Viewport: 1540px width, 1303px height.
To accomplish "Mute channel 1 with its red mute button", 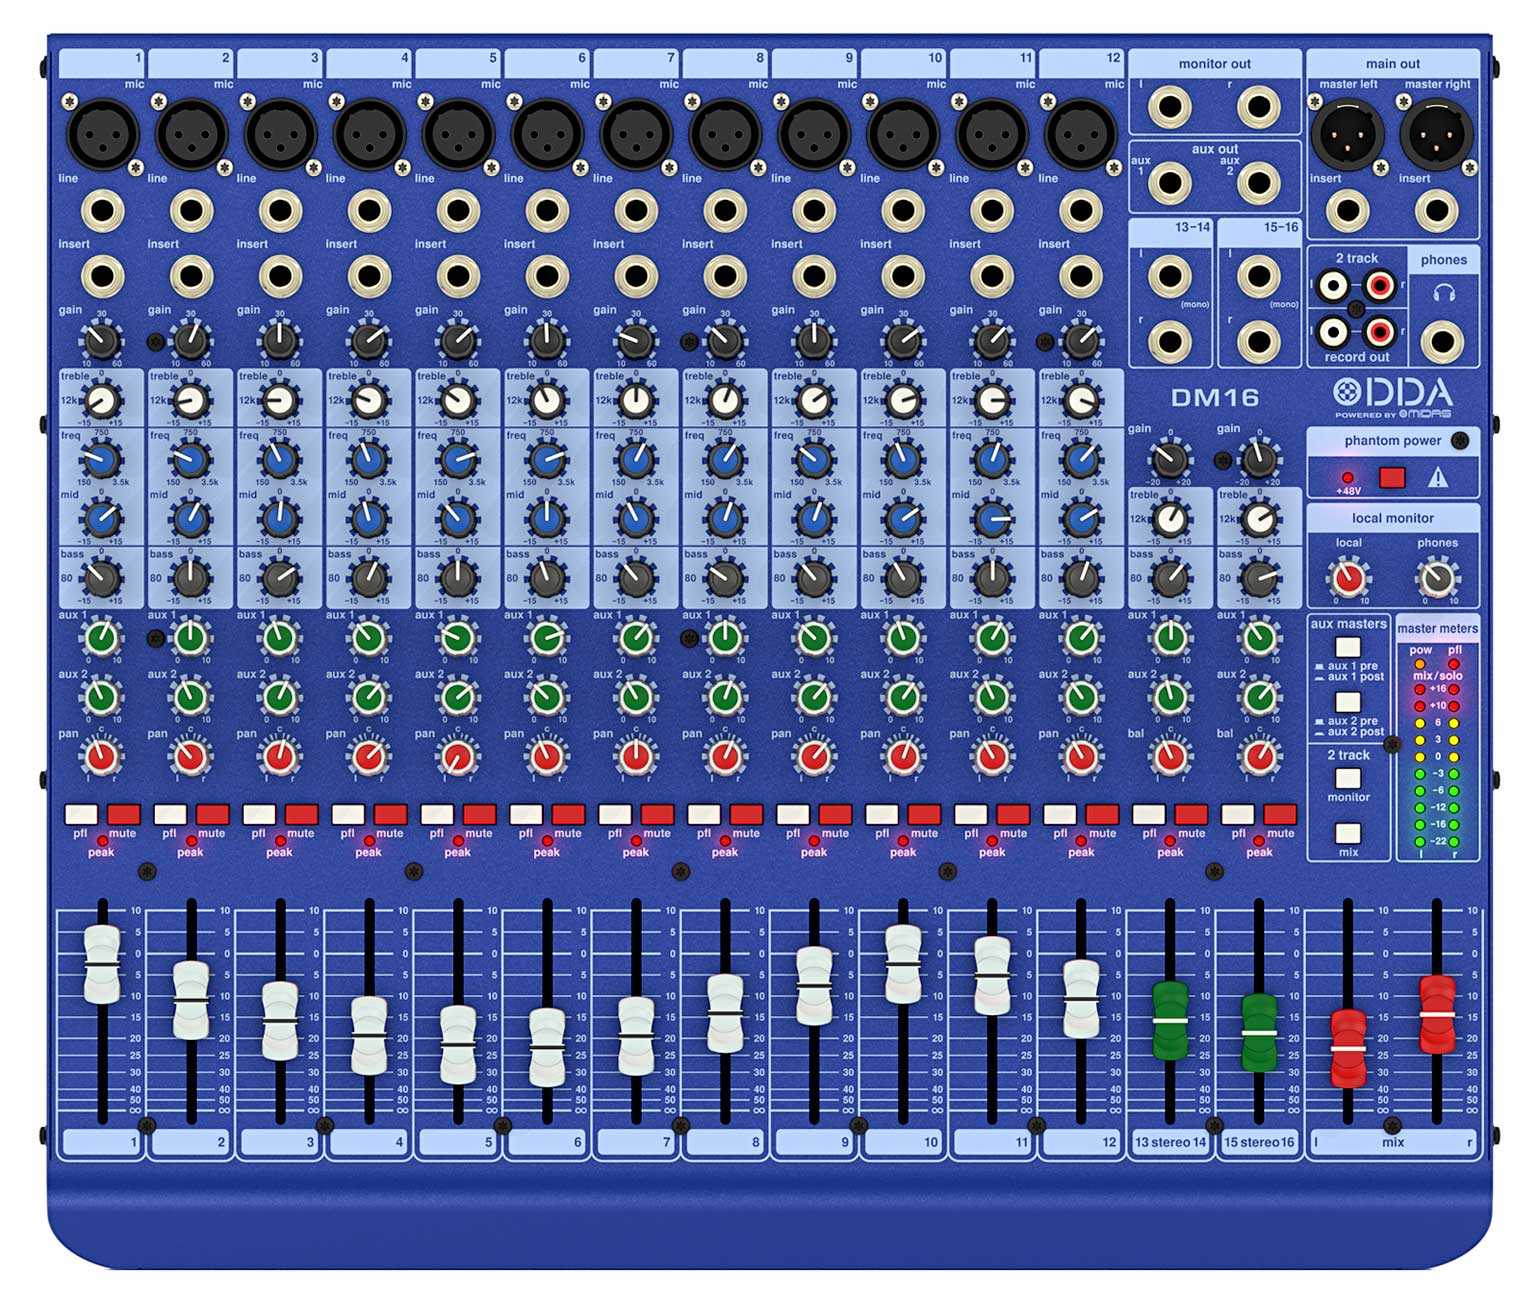I will pyautogui.click(x=124, y=814).
